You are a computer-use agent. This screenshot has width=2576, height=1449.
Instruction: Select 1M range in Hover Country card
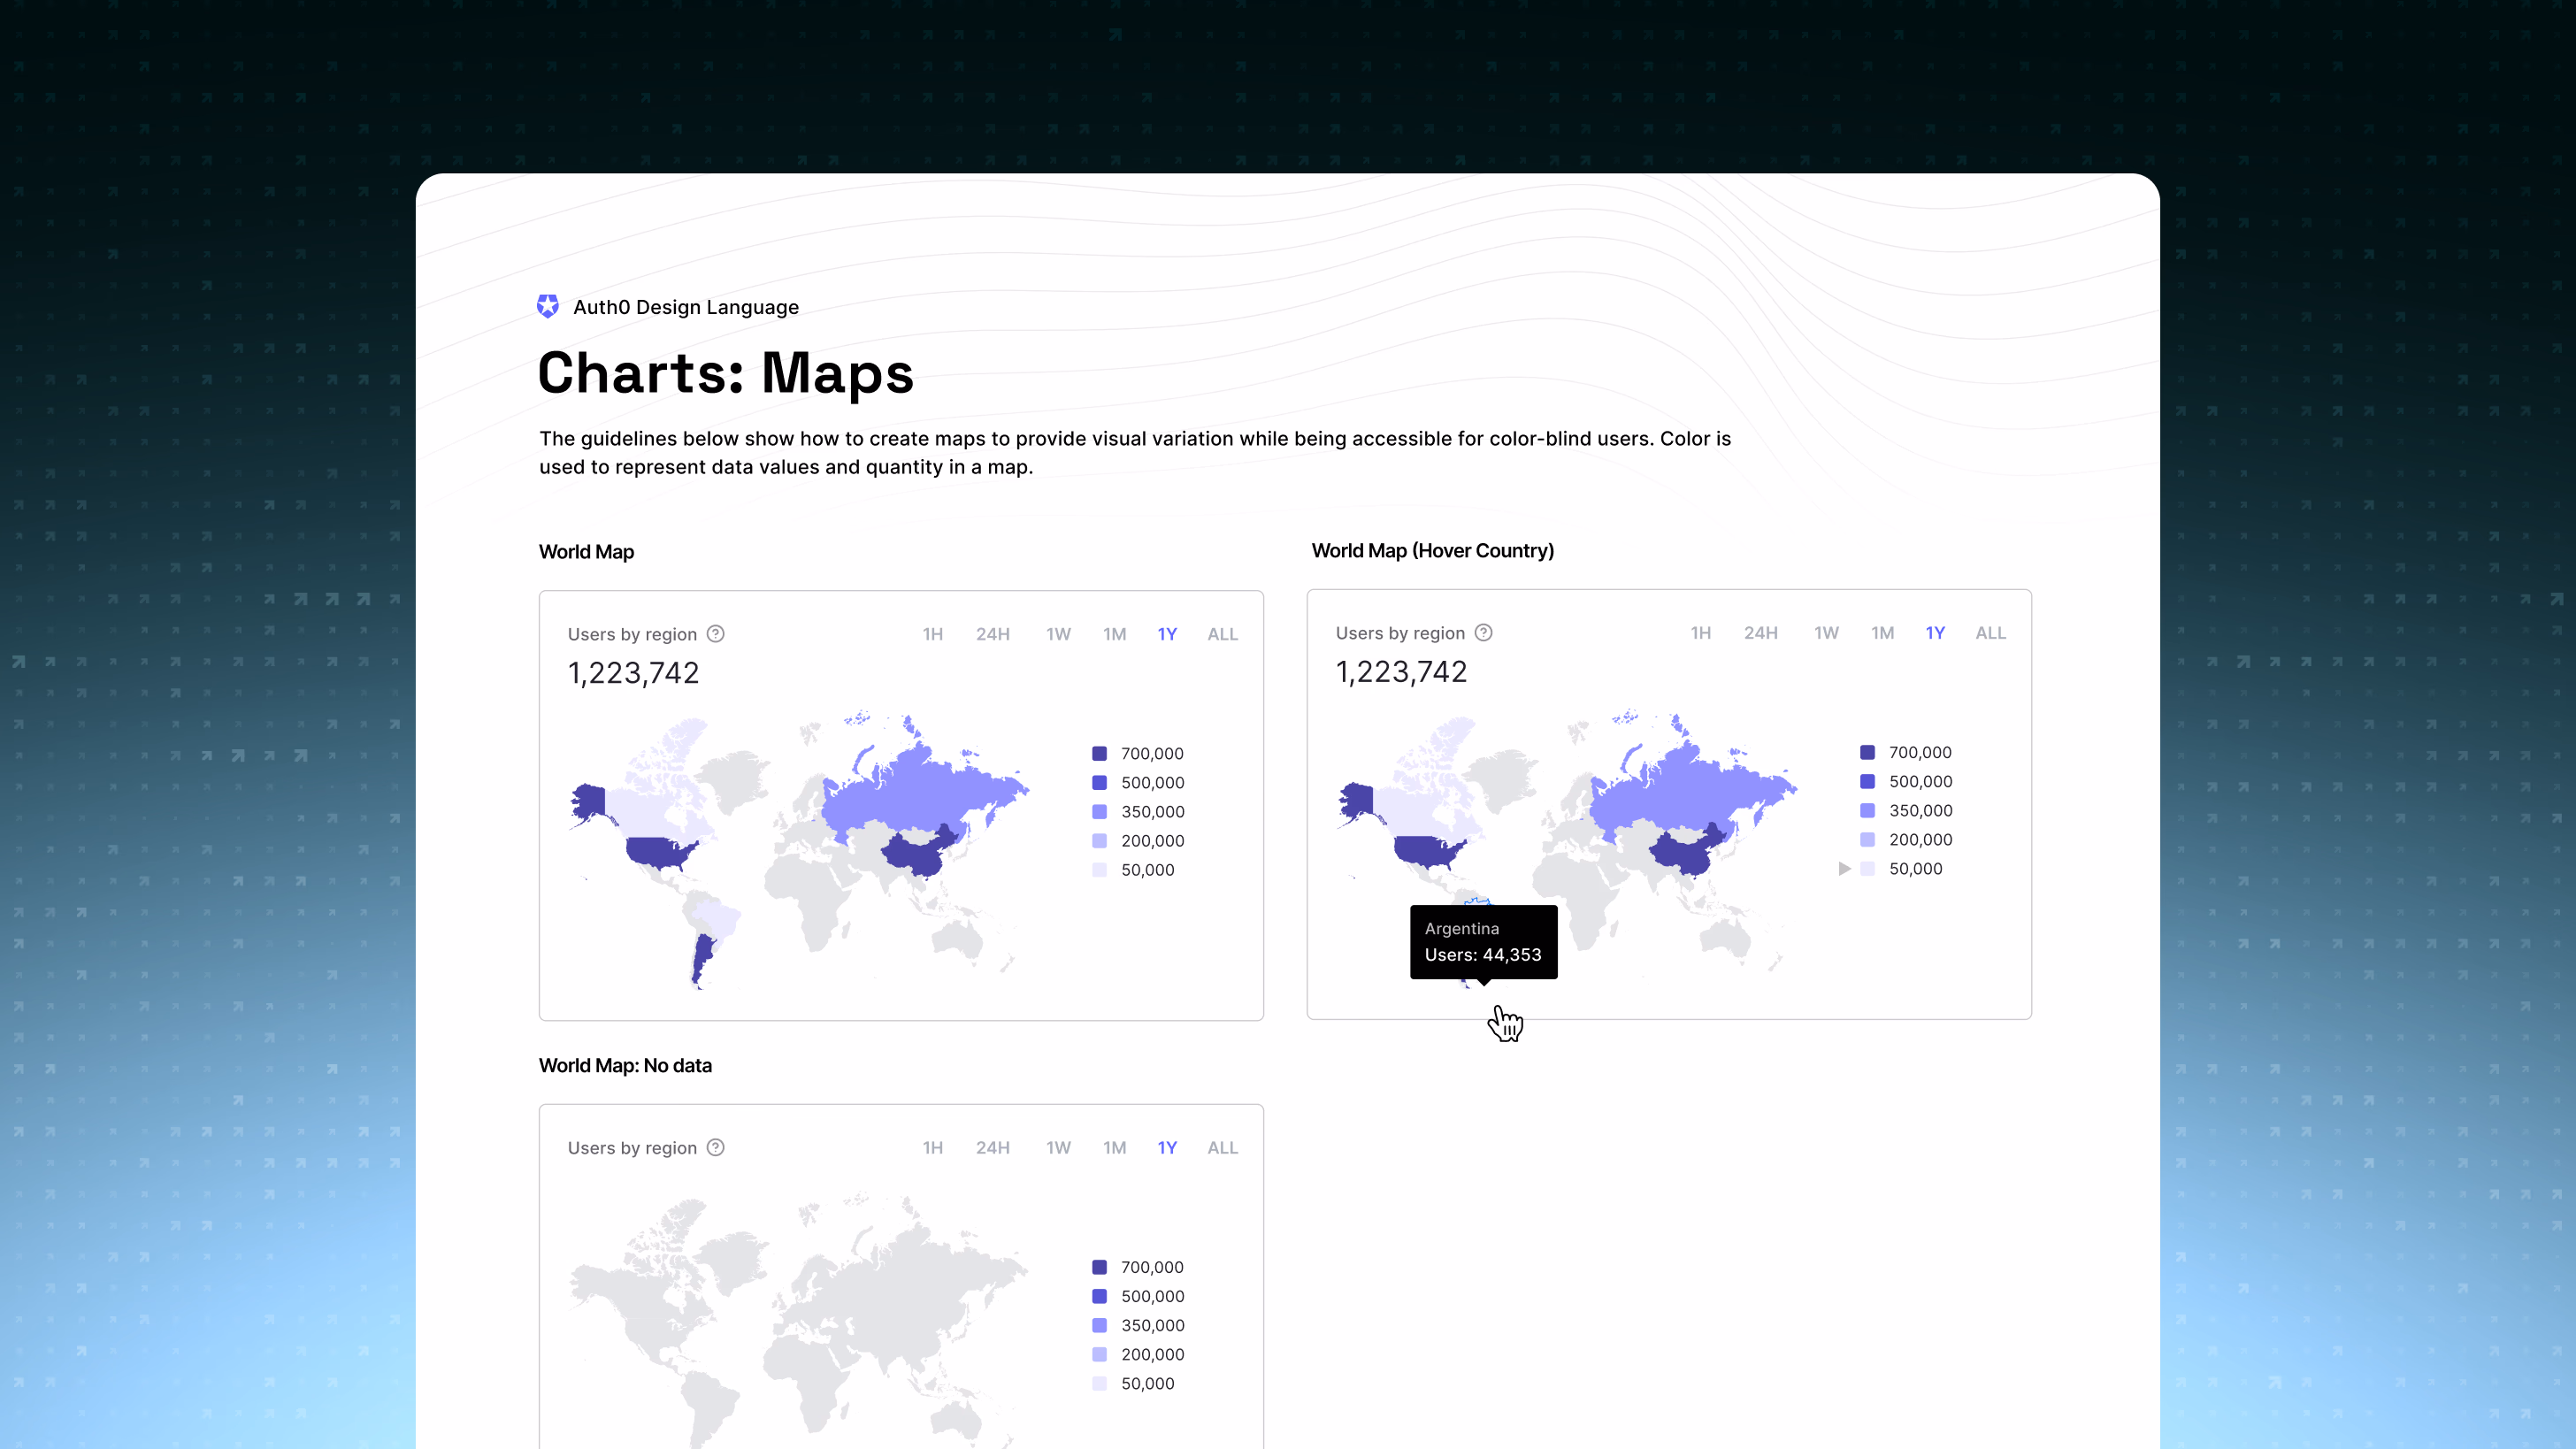click(x=1882, y=633)
